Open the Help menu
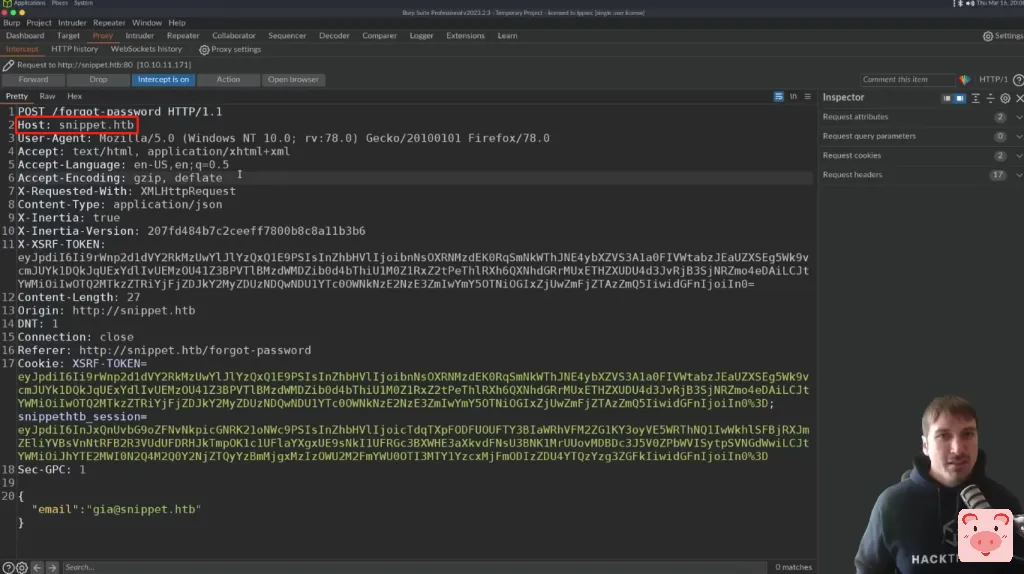This screenshot has width=1024, height=574. (177, 23)
